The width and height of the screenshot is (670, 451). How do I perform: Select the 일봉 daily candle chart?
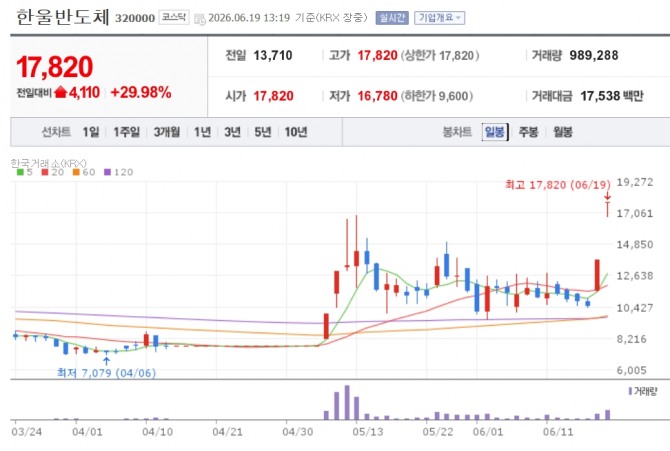(495, 132)
